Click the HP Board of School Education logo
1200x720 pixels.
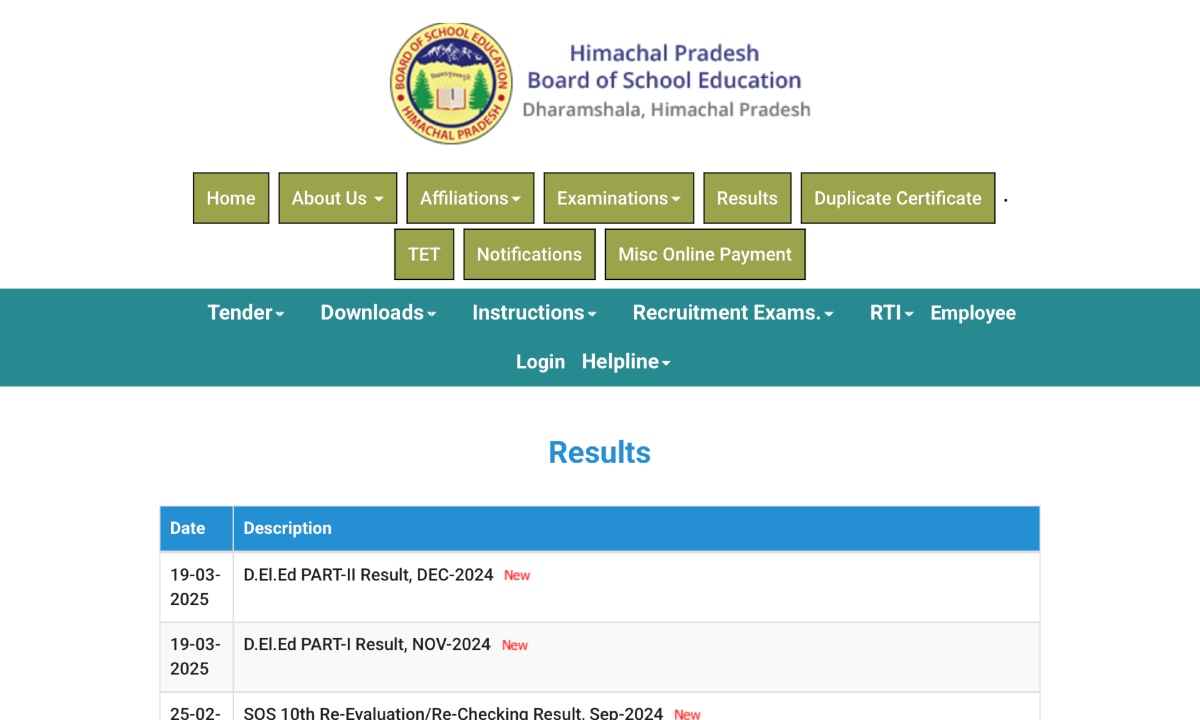(451, 83)
